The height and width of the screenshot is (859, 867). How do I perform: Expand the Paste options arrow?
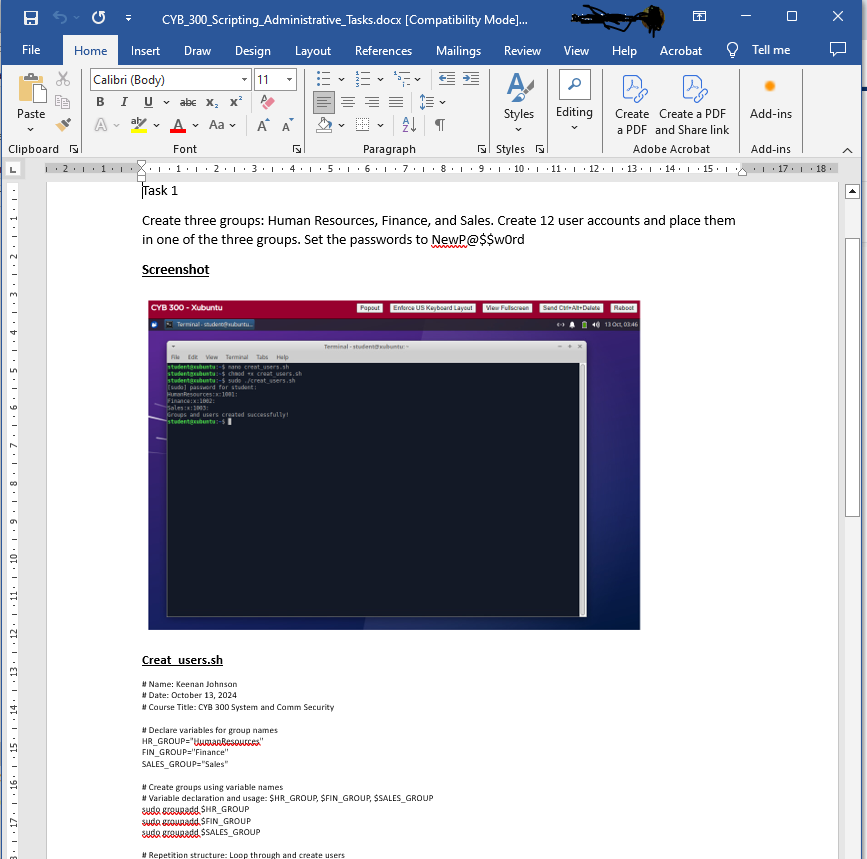pyautogui.click(x=31, y=129)
